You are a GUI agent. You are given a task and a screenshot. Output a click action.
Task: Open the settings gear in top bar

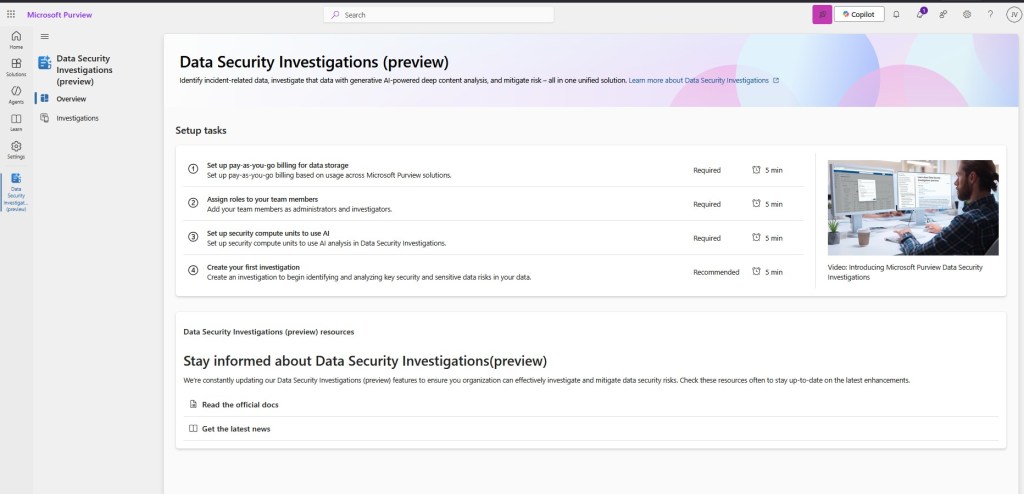click(967, 15)
